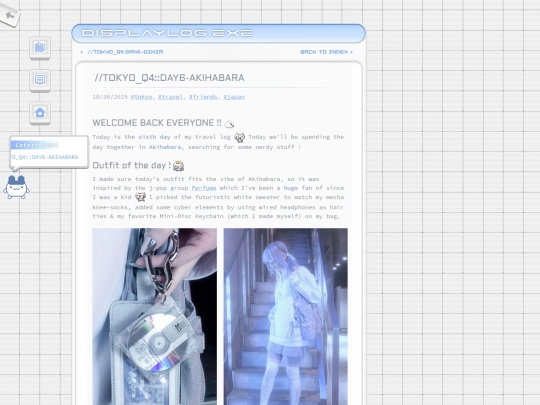
Task: Click the DISPLAYLOG.EXE title bar
Action: 218,33
